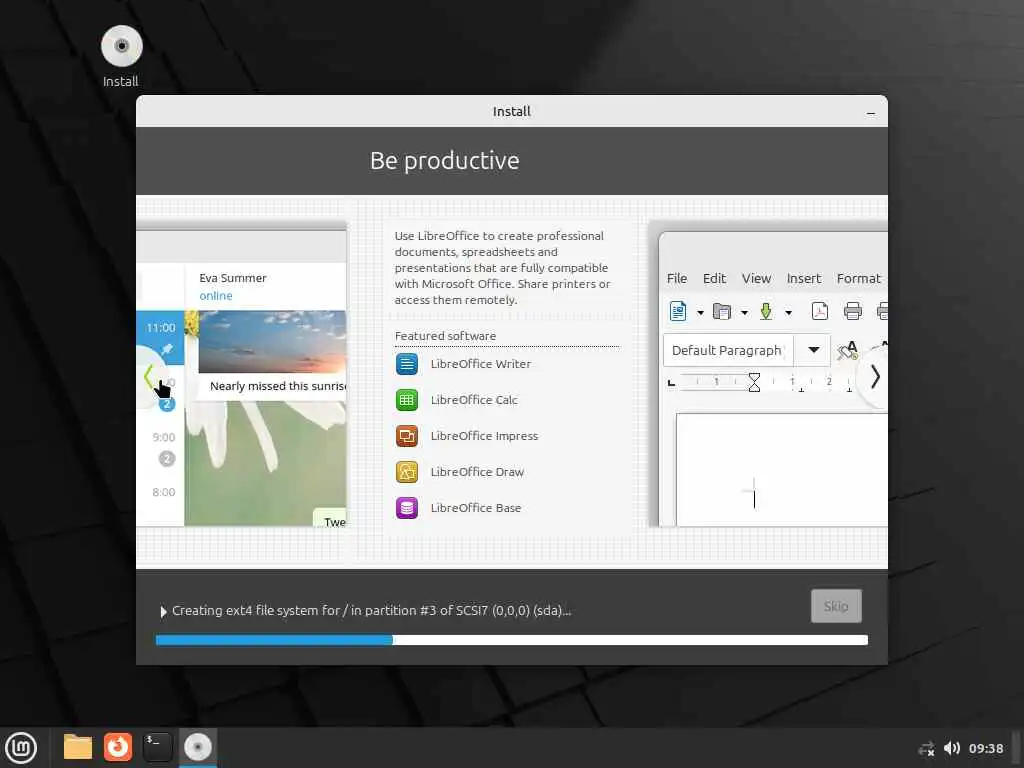Click the LibreOffice Base icon
This screenshot has width=1024, height=768.
(407, 507)
